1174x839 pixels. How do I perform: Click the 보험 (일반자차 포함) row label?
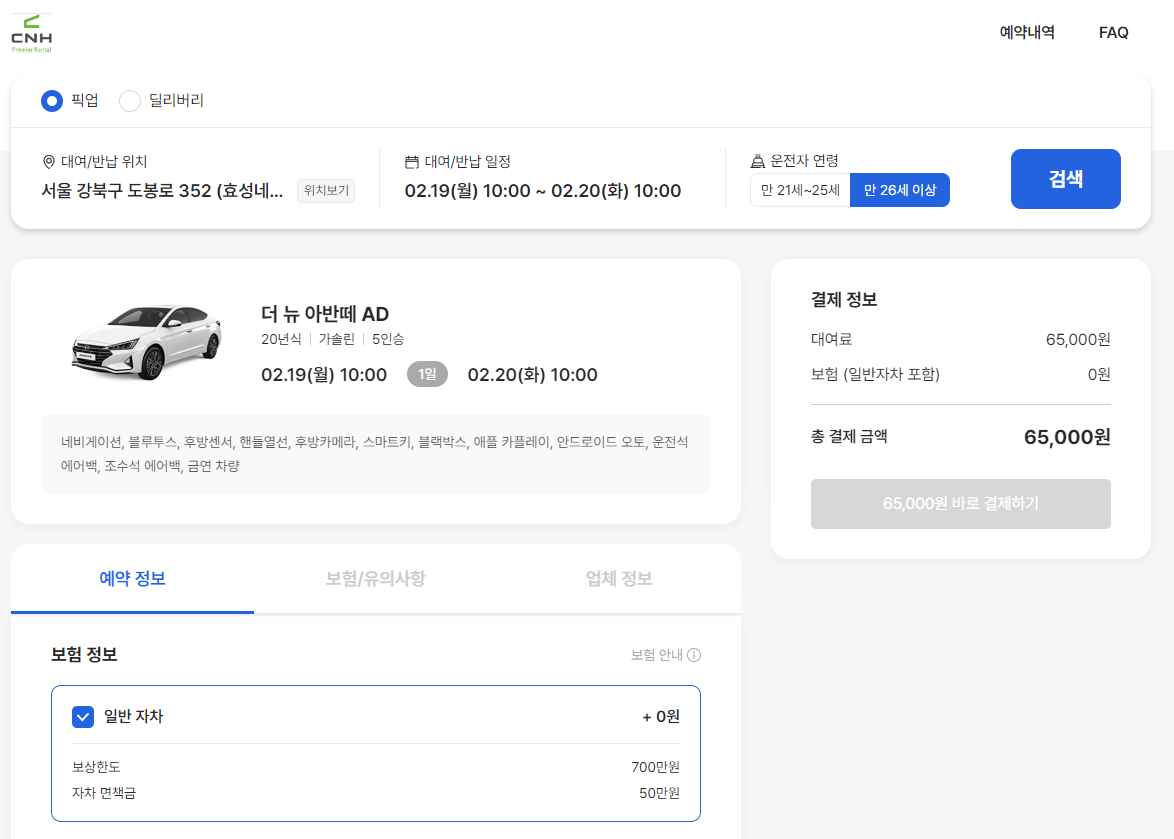[875, 374]
